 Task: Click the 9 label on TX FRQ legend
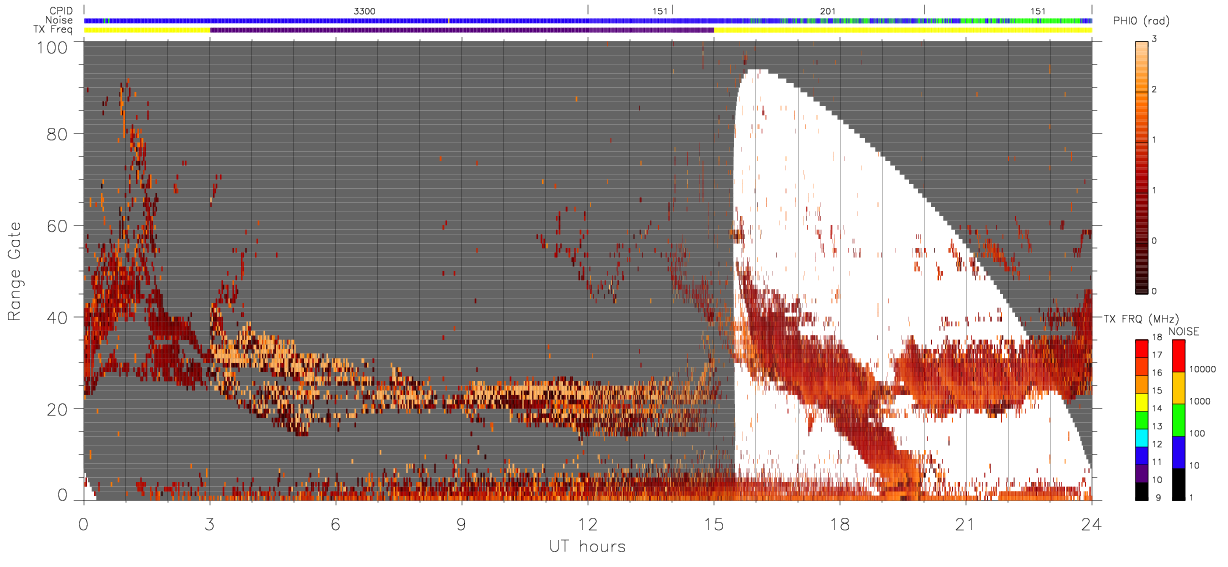1157,498
